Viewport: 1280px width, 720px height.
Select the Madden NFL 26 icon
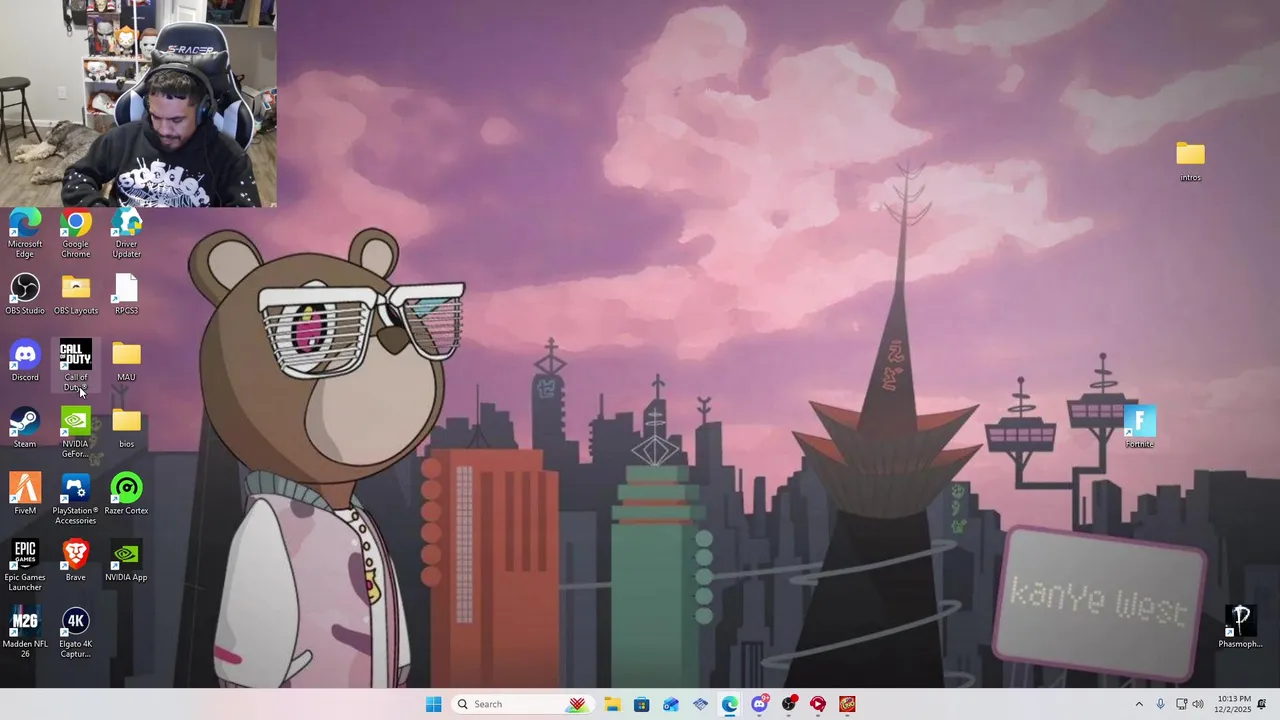point(25,632)
